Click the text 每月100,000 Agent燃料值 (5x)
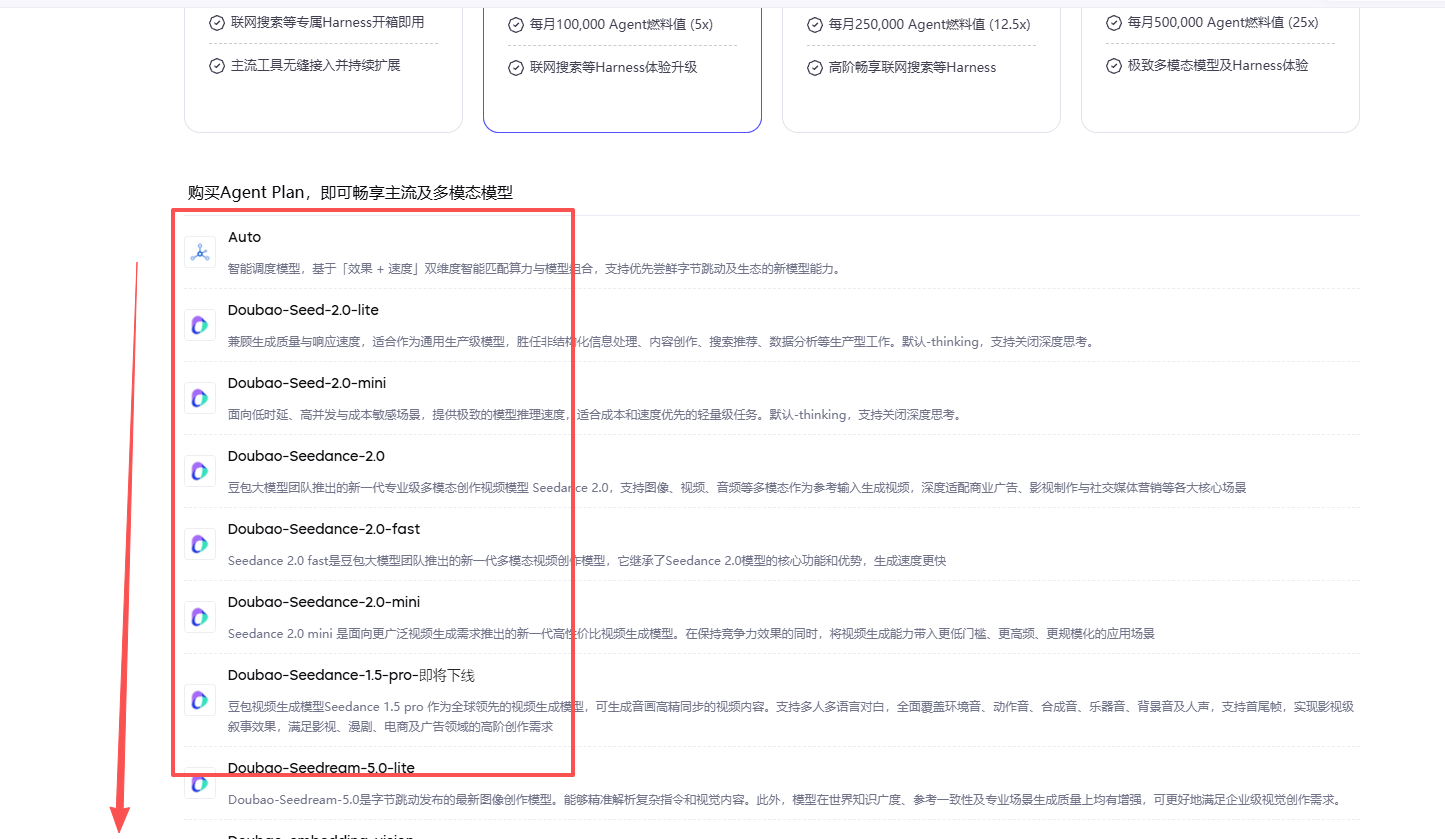1445x839 pixels. click(x=621, y=25)
